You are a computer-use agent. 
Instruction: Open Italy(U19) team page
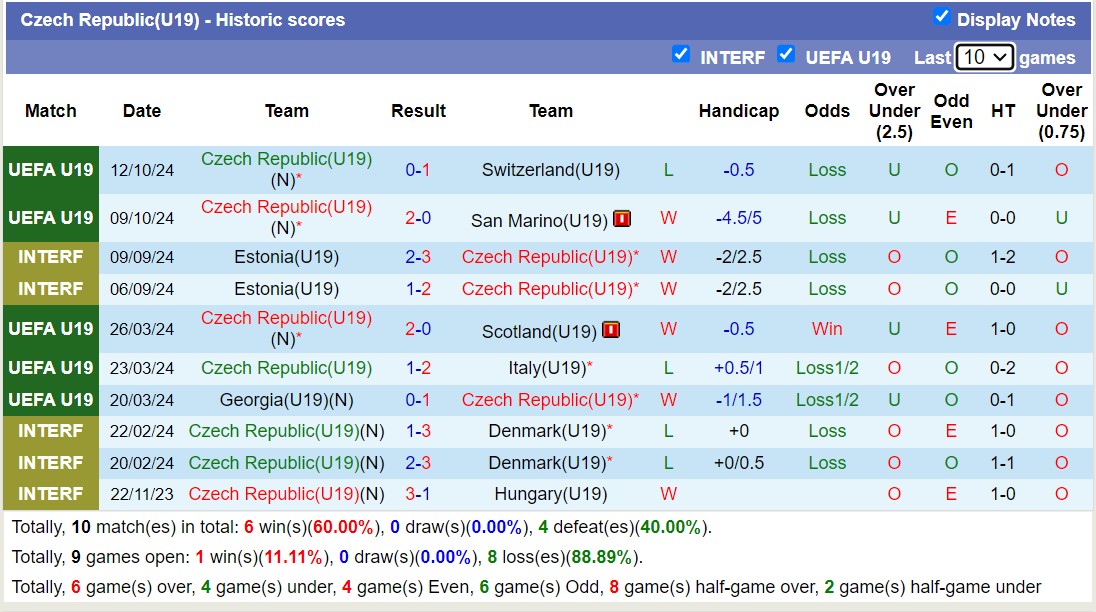point(546,368)
